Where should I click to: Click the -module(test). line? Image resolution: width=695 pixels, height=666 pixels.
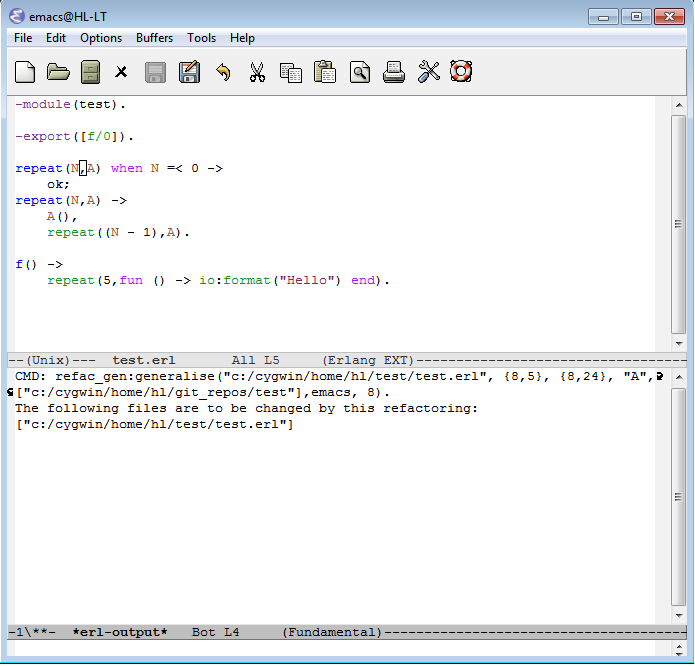(70, 105)
